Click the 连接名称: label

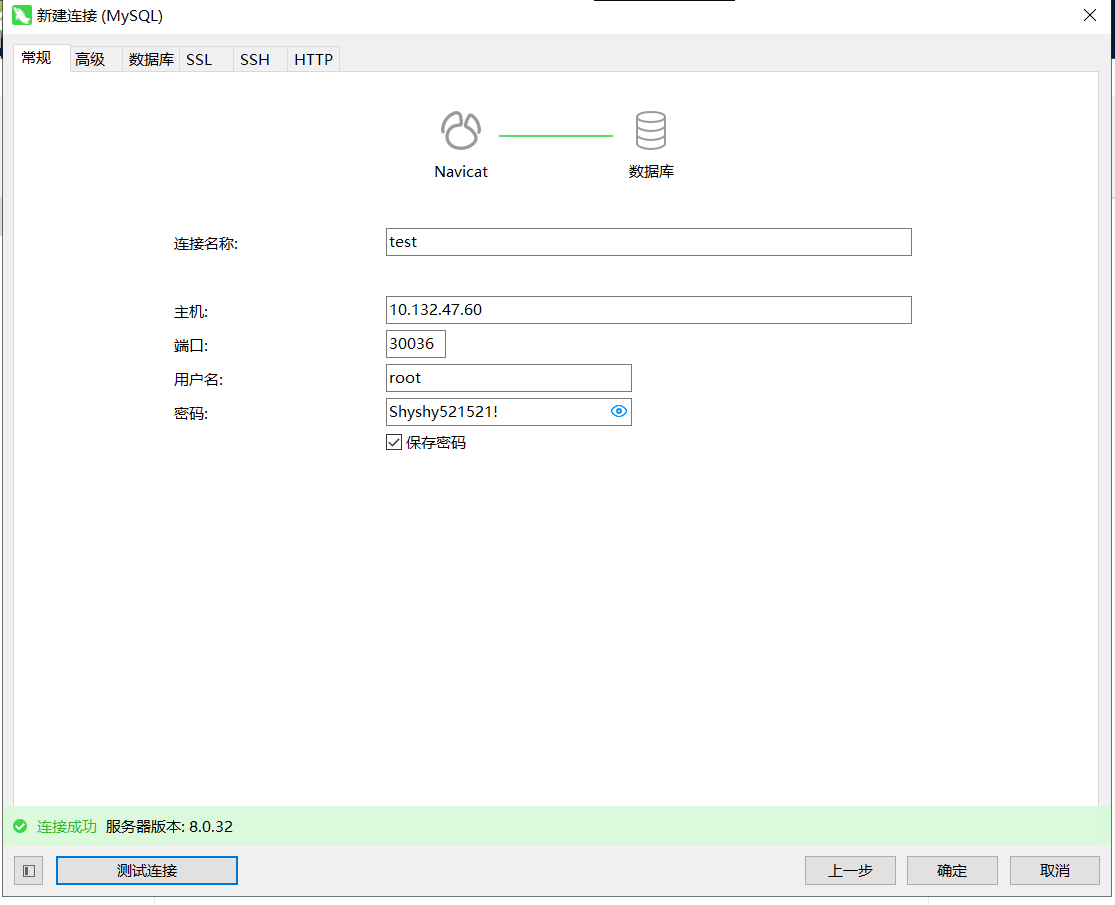pos(206,244)
